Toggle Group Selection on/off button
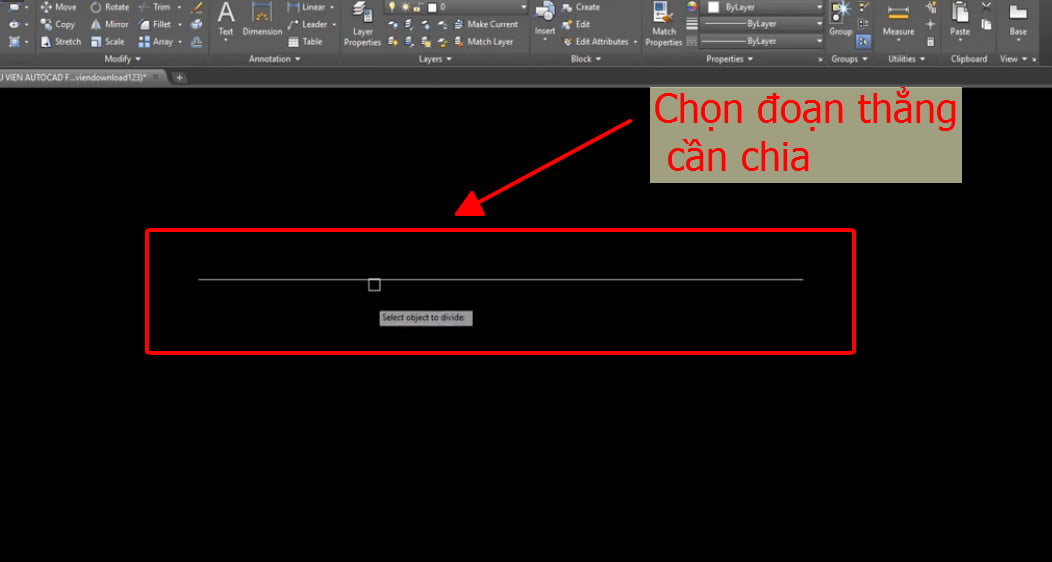This screenshot has width=1052, height=562. (x=863, y=42)
